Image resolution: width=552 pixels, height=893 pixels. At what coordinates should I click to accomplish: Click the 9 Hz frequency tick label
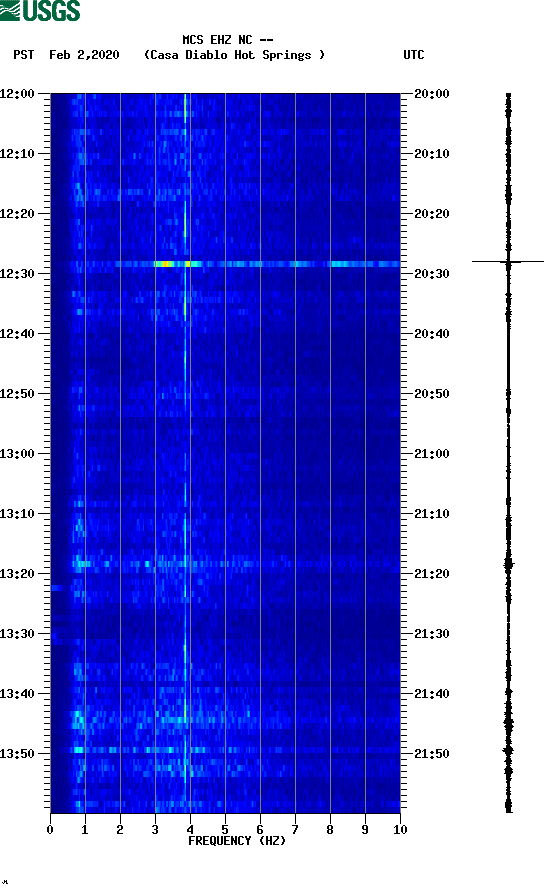coord(365,830)
